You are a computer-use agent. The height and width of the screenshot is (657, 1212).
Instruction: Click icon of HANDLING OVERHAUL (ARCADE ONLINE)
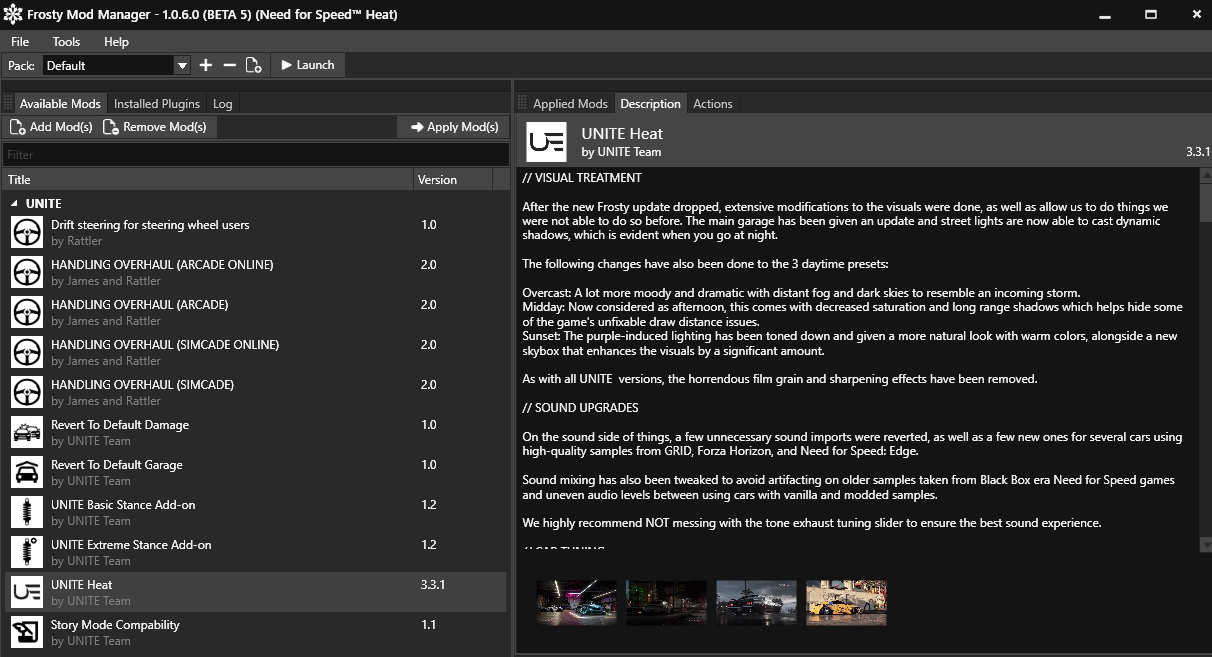coord(27,273)
